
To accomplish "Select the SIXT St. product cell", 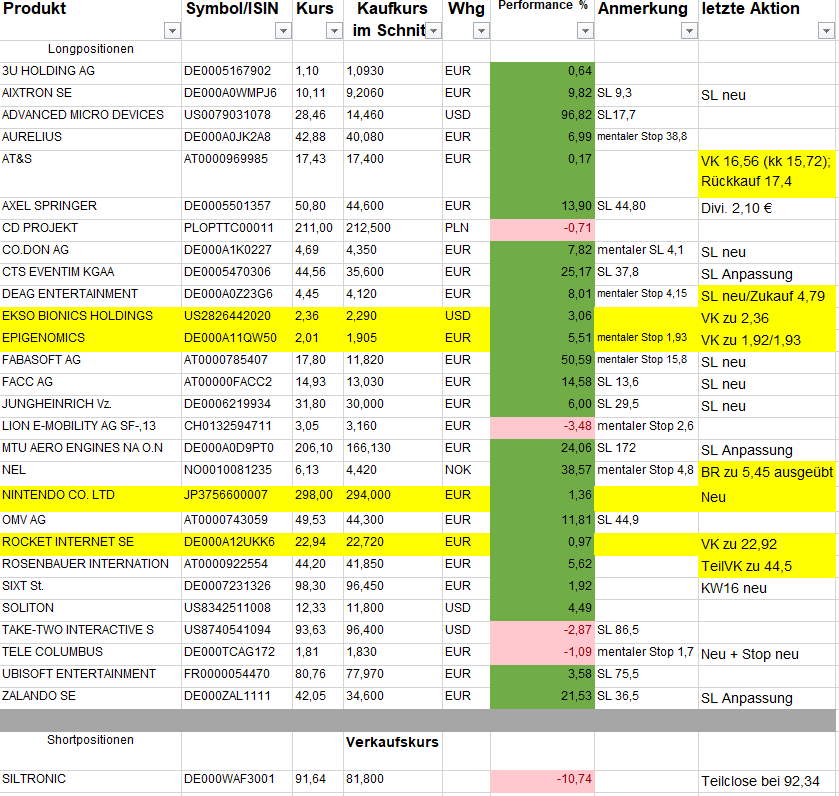I will coord(90,588).
